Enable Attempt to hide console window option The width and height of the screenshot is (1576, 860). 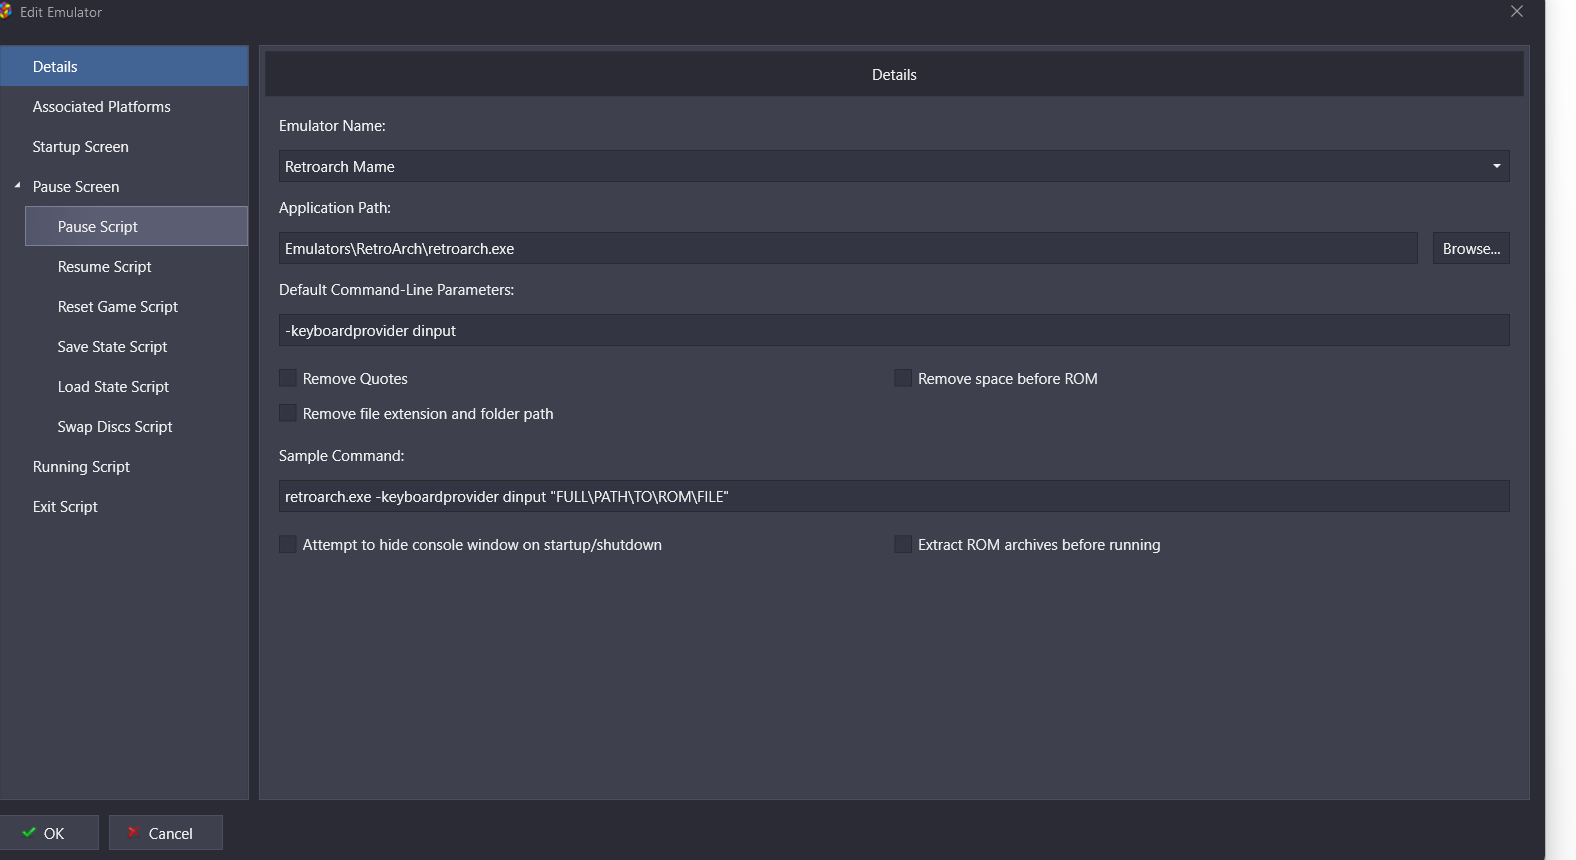288,544
